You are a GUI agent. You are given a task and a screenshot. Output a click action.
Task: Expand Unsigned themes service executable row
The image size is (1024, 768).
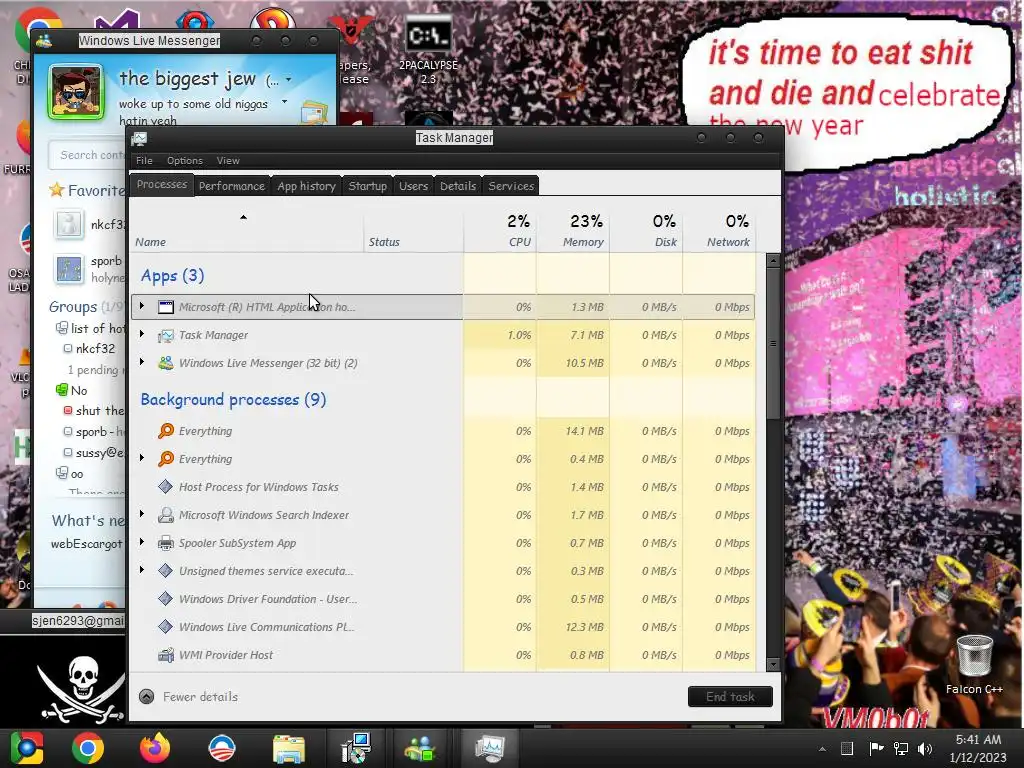(142, 570)
